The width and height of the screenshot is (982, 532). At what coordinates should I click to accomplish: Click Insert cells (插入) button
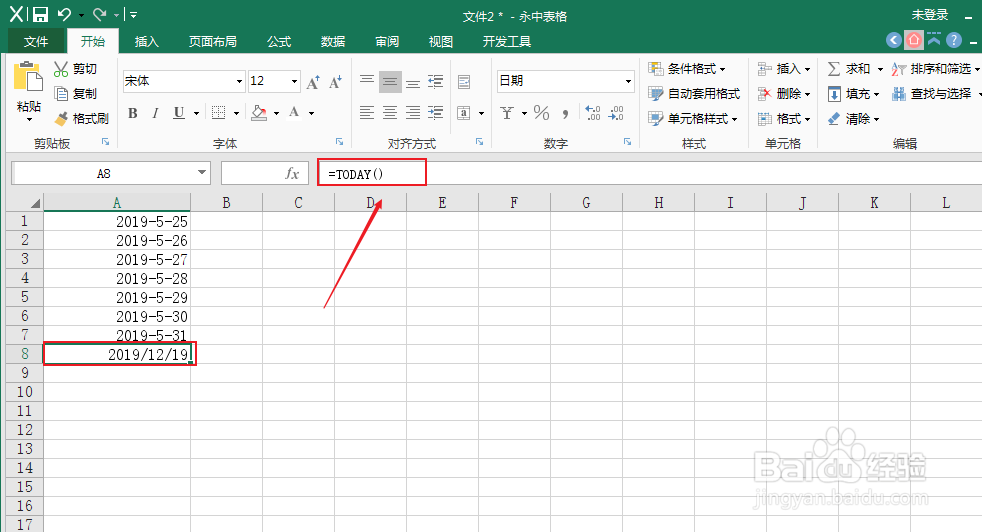pyautogui.click(x=783, y=68)
